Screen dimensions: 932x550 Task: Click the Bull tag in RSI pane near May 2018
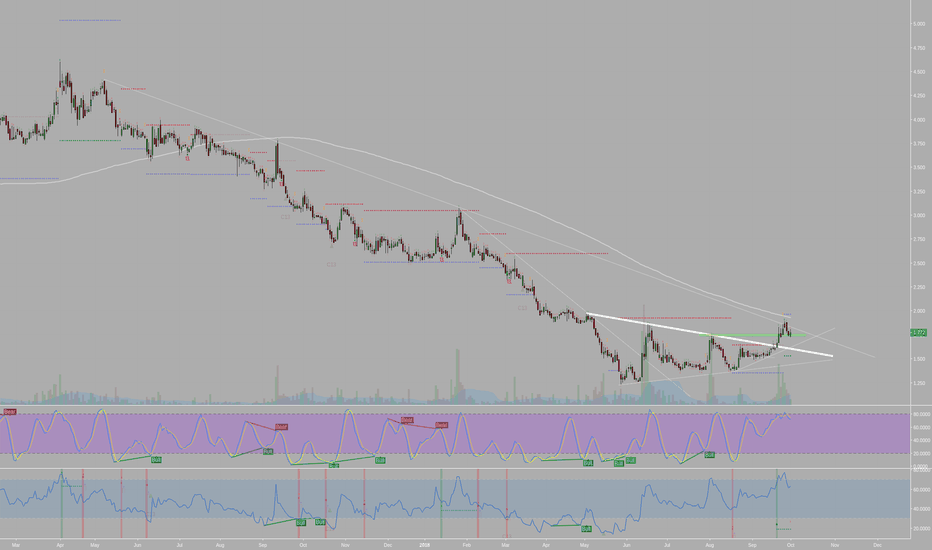click(x=586, y=529)
